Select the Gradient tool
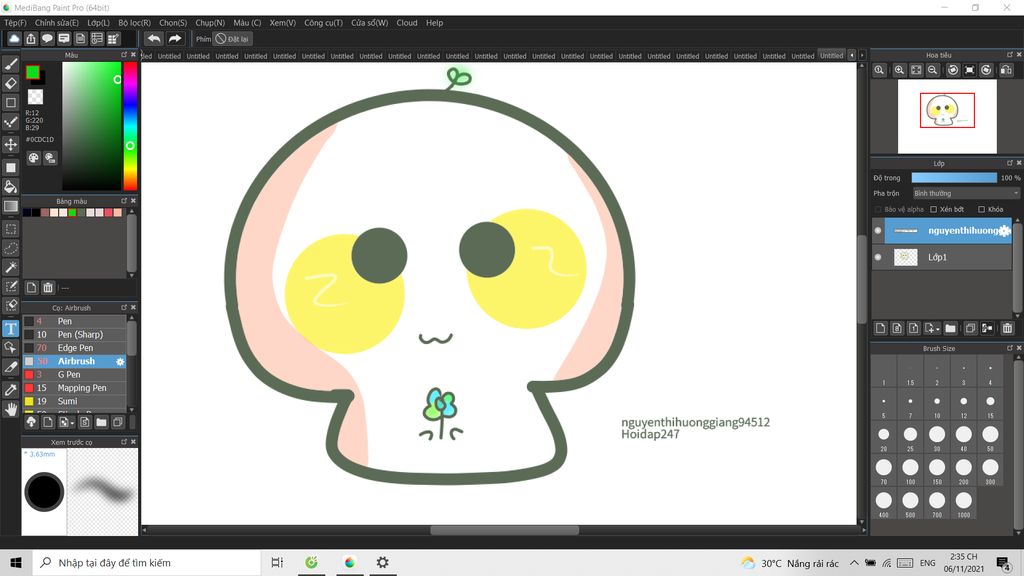The image size is (1024, 576). [11, 206]
